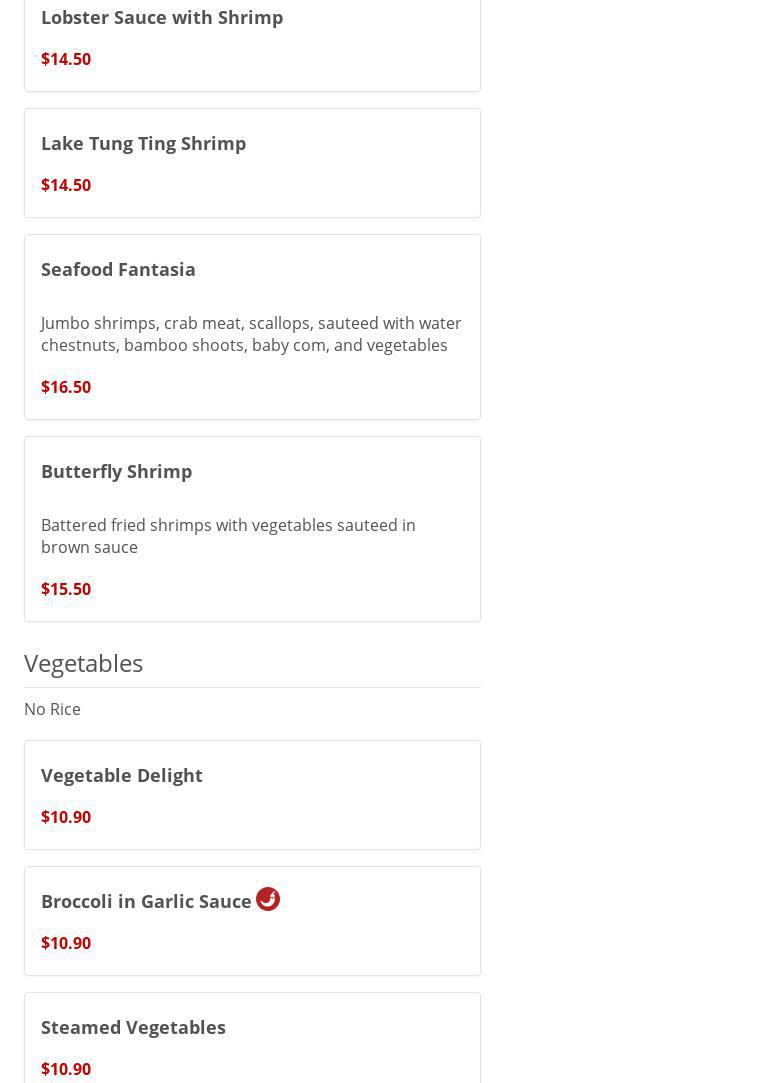Select the Lake Tung Ting Shrimp dish
770x1083 pixels.
coord(143,143)
